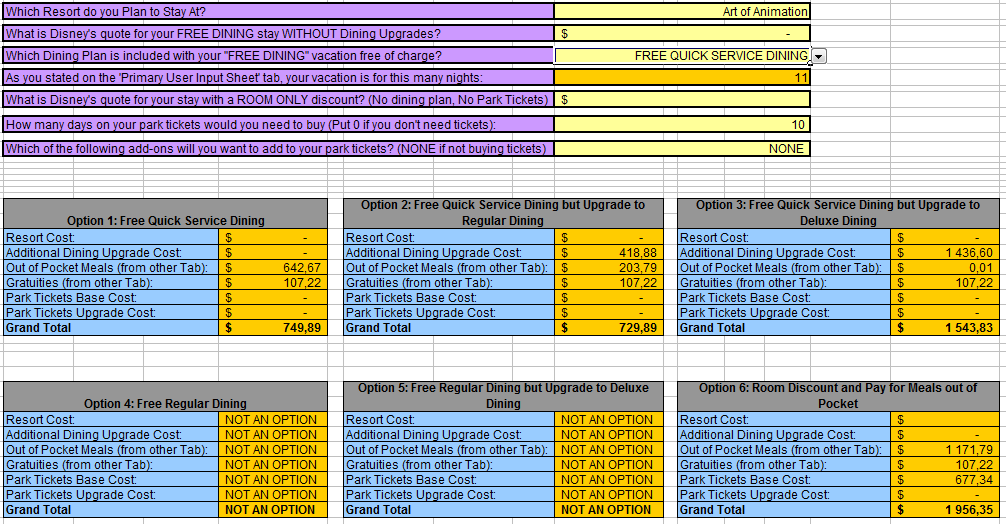The height and width of the screenshot is (524, 1006).
Task: Click Option 5 'Out of Pocket Meals' label
Action: pos(448,450)
